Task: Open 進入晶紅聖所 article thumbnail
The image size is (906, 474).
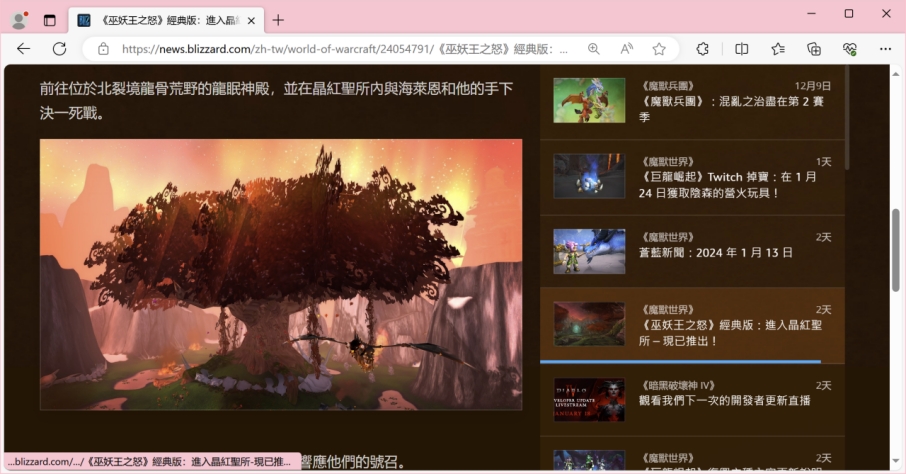Action: click(x=589, y=324)
